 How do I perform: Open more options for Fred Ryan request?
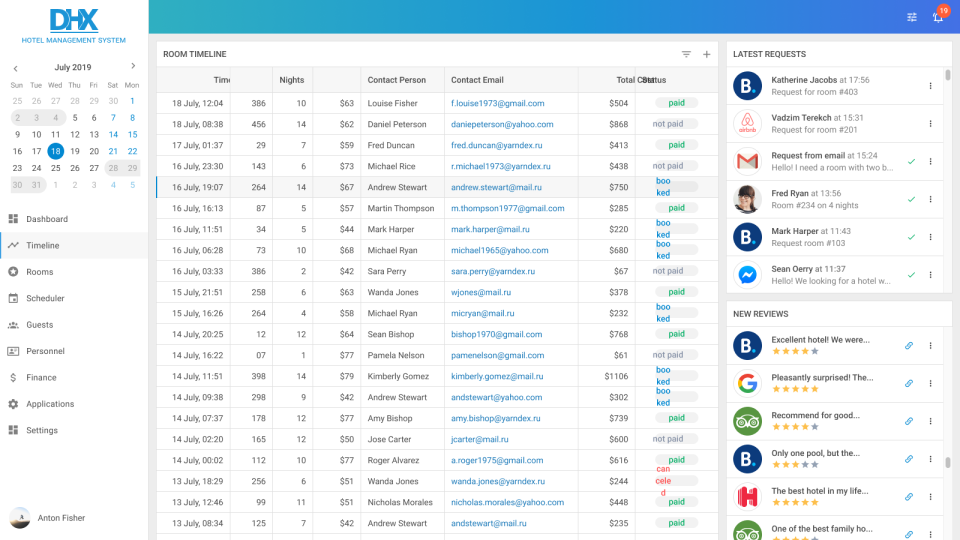(x=931, y=199)
